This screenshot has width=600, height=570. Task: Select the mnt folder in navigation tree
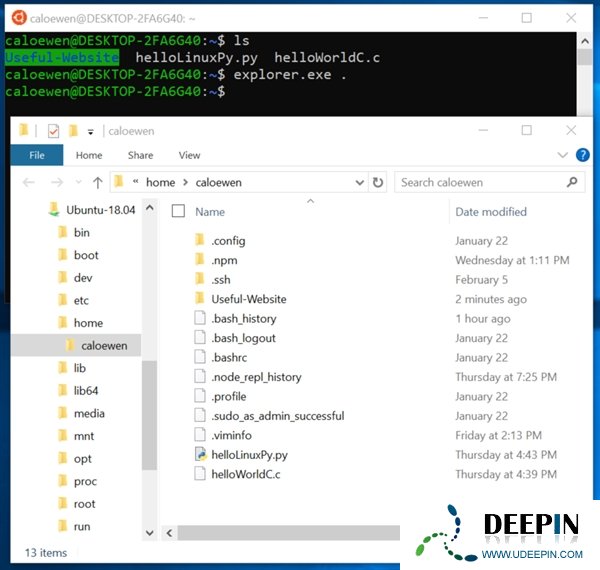(x=84, y=436)
